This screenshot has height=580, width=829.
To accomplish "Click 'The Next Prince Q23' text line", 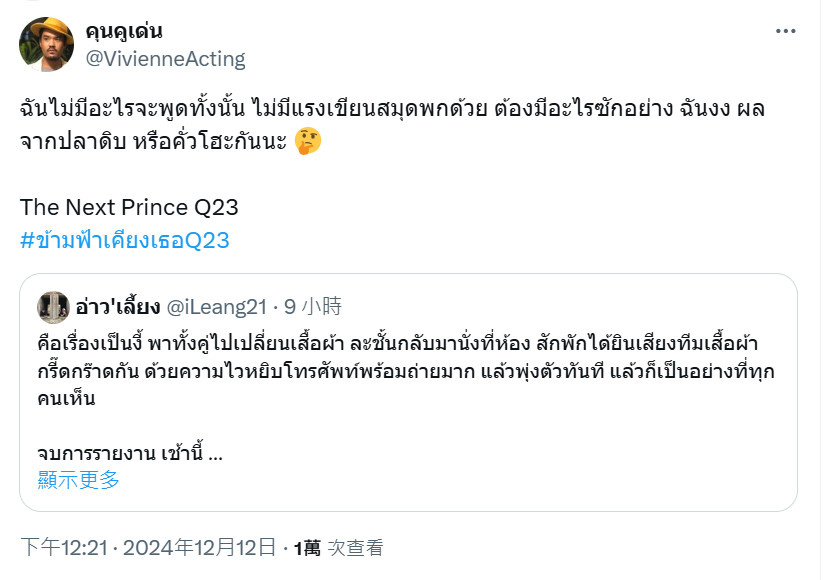I will (x=129, y=207).
